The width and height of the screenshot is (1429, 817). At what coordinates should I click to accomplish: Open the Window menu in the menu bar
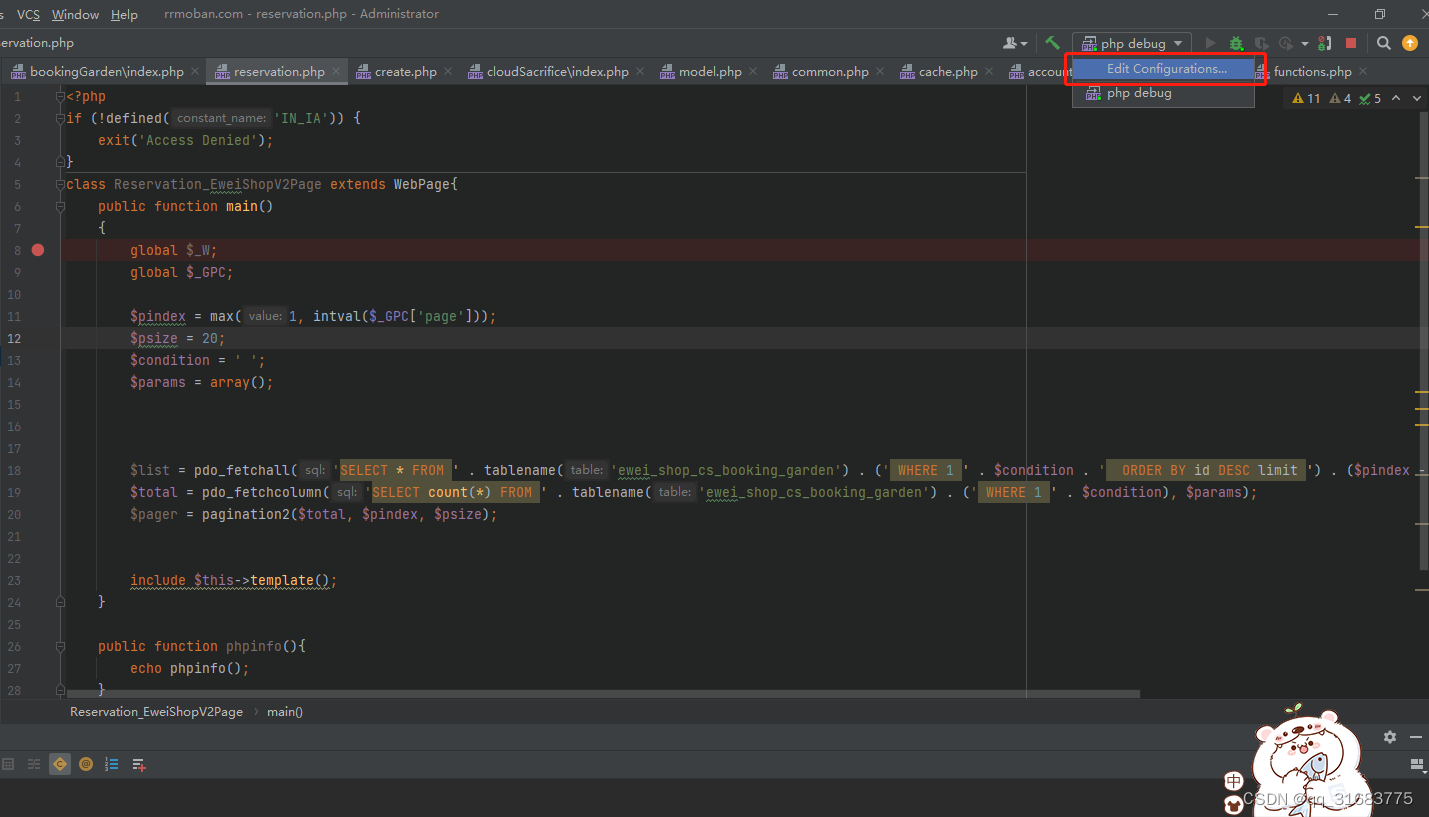coord(75,14)
